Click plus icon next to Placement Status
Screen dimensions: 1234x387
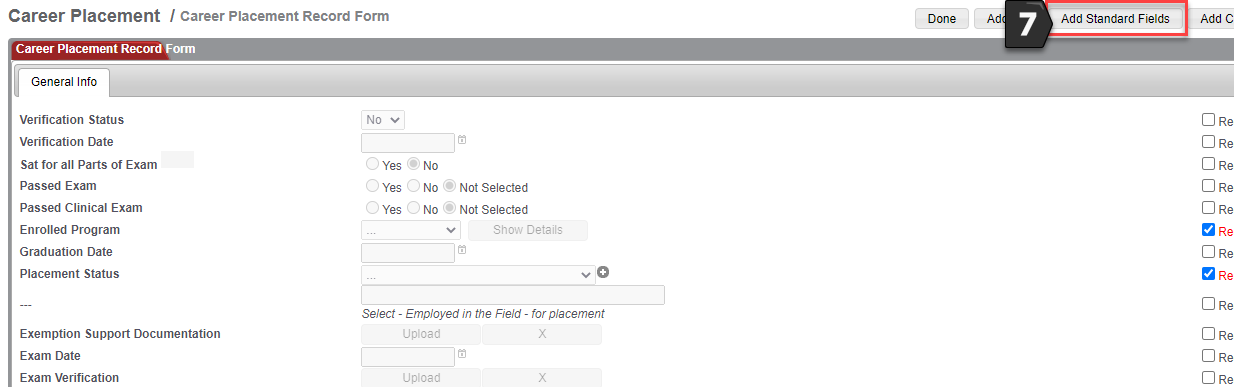coord(603,273)
